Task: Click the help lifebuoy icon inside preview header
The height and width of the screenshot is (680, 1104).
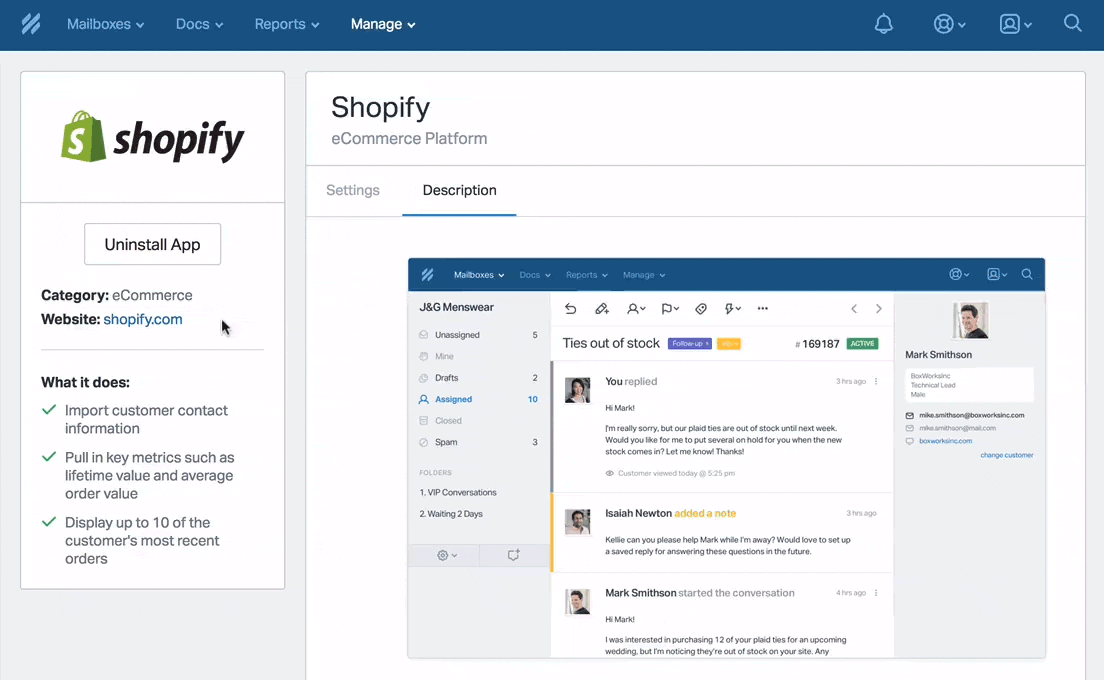Action: pyautogui.click(x=959, y=275)
